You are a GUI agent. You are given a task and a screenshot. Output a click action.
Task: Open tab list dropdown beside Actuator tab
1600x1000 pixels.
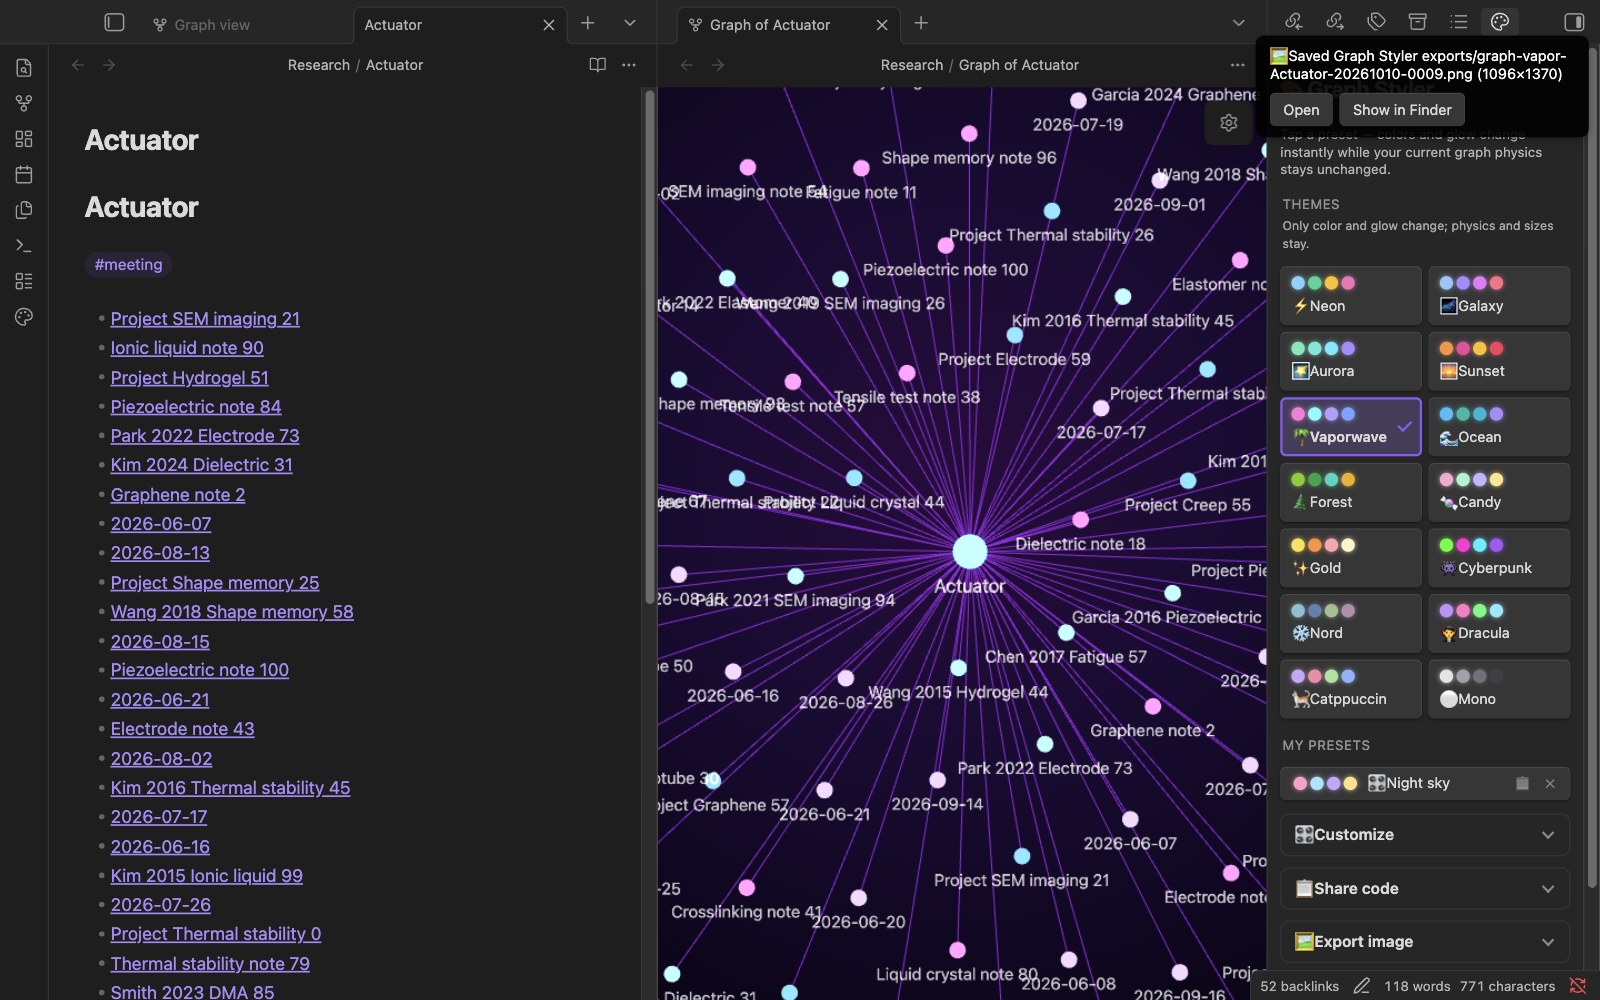pos(630,23)
